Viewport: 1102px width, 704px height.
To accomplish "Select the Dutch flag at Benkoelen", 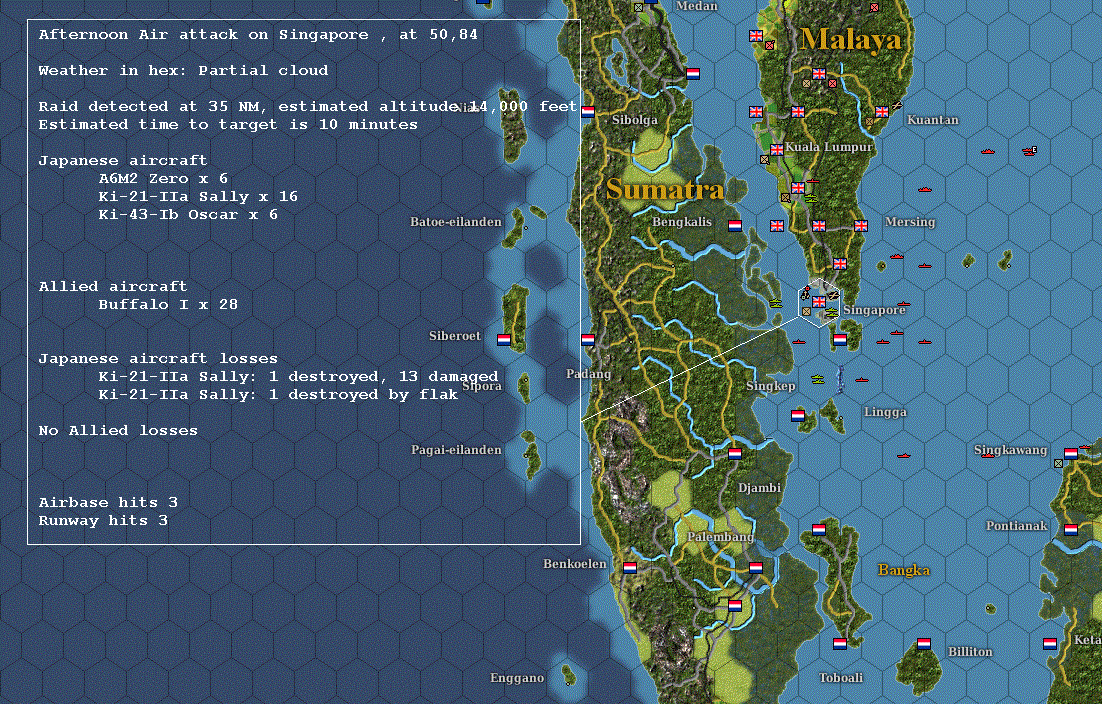I will pyautogui.click(x=630, y=567).
